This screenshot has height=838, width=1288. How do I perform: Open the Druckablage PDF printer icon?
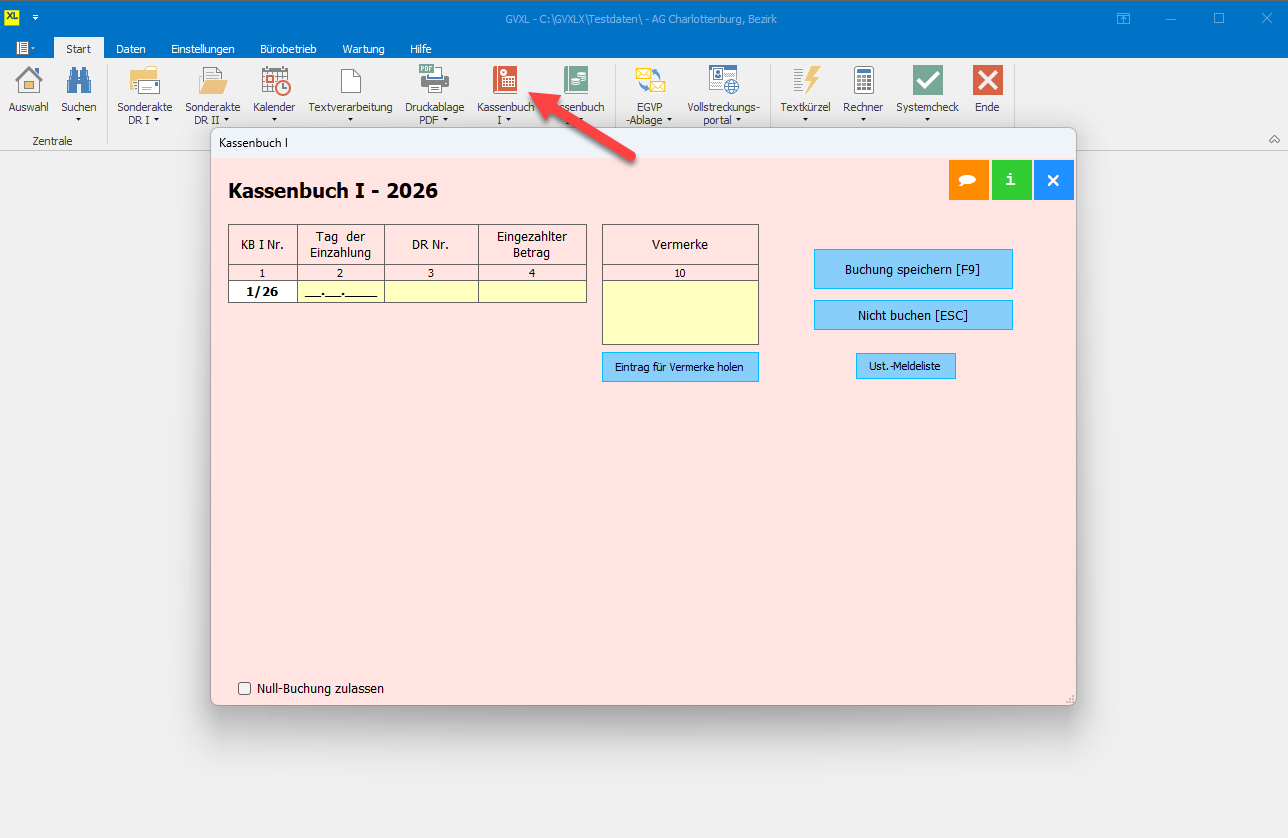[434, 80]
